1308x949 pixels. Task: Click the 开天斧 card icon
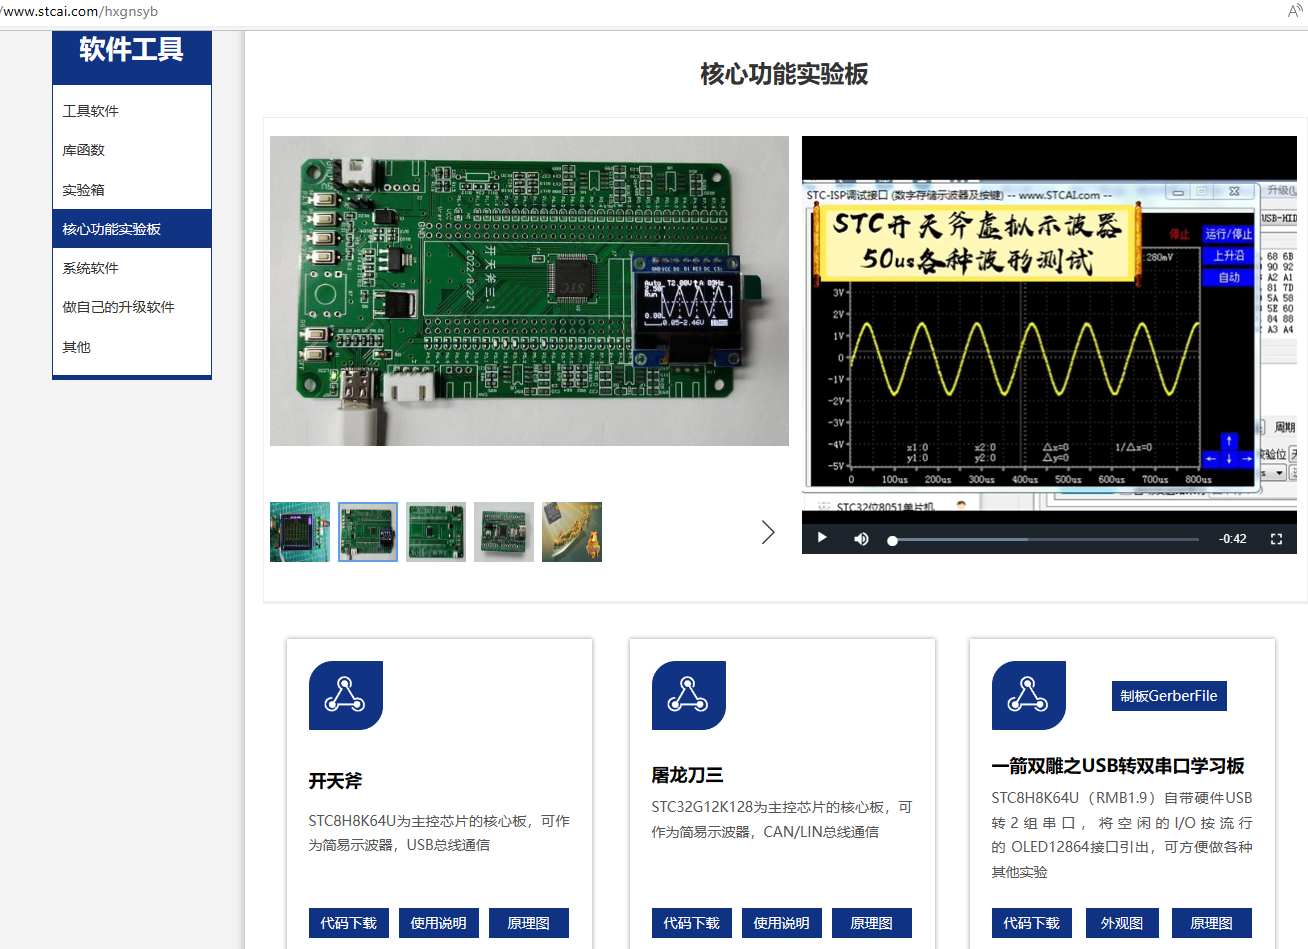click(x=346, y=695)
